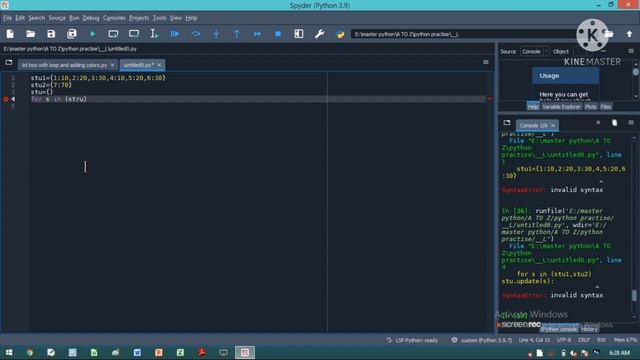Click the LSP Python ready status
The width and height of the screenshot is (640, 360).
[412, 340]
